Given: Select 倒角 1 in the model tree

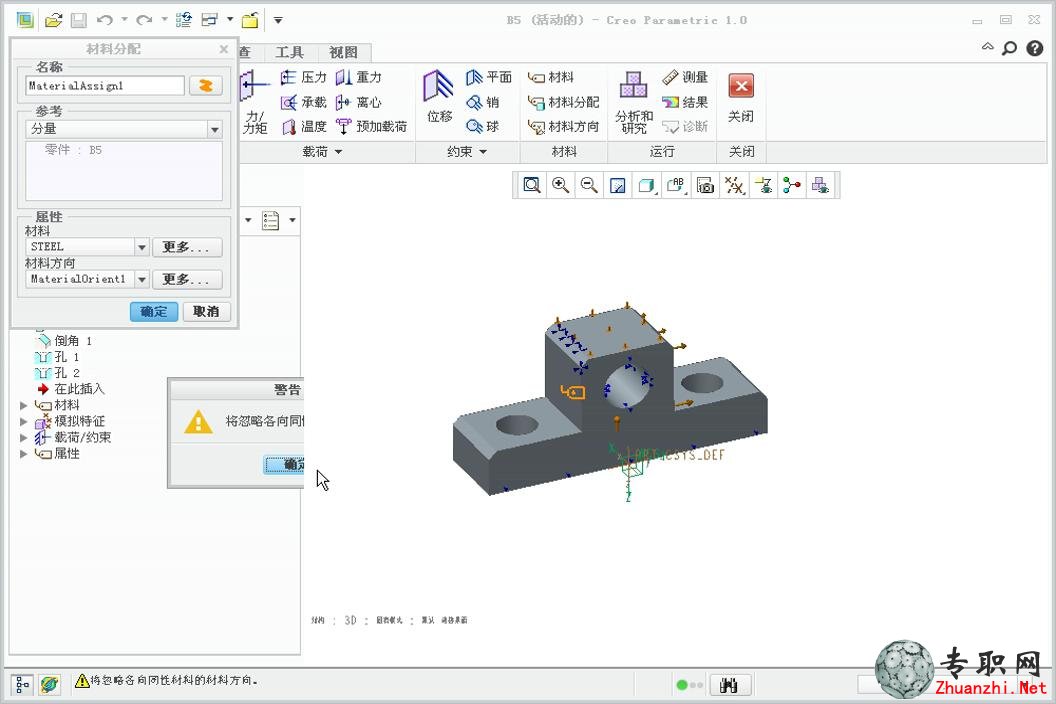Looking at the screenshot, I should (65, 341).
